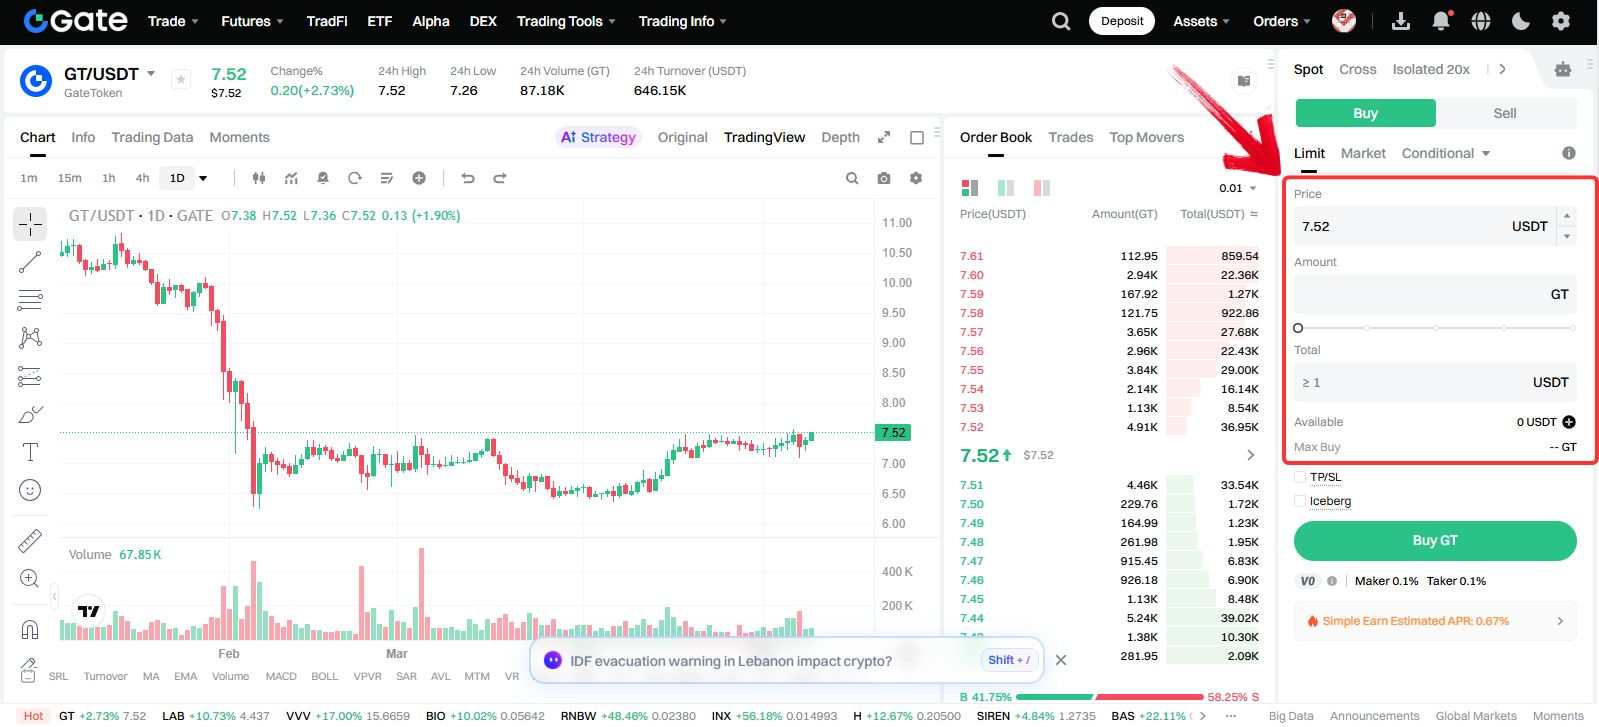The image size is (1599, 727).
Task: Open the Orders dropdown
Action: (x=1282, y=21)
